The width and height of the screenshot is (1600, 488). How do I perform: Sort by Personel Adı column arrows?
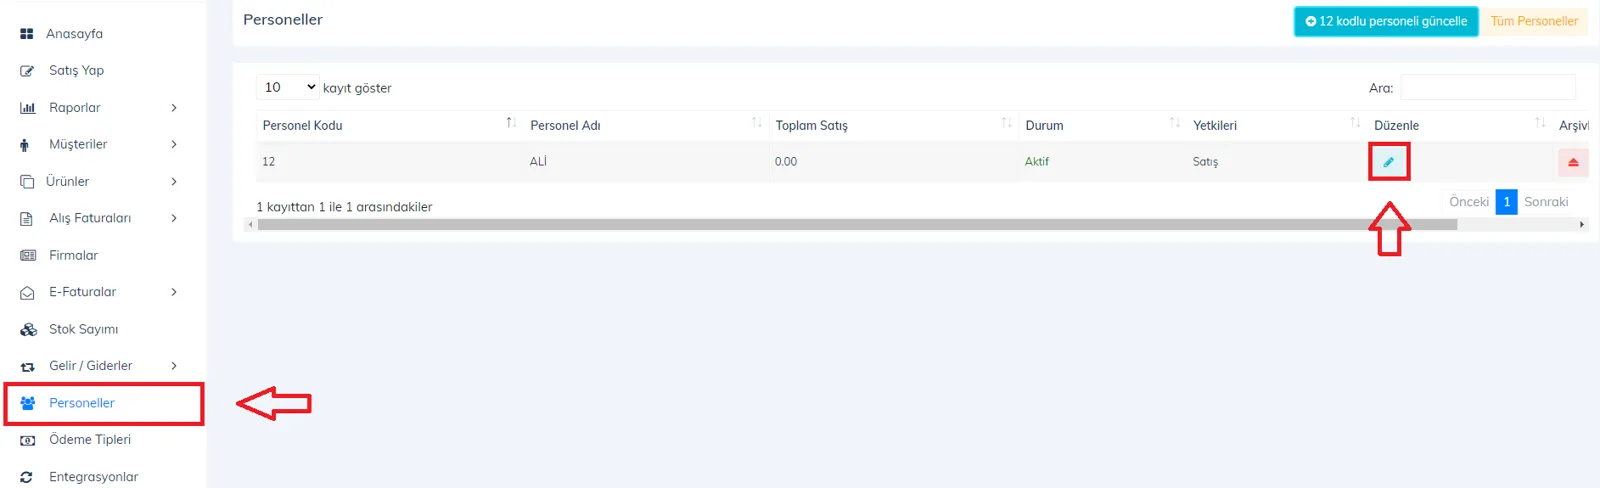click(x=757, y=123)
